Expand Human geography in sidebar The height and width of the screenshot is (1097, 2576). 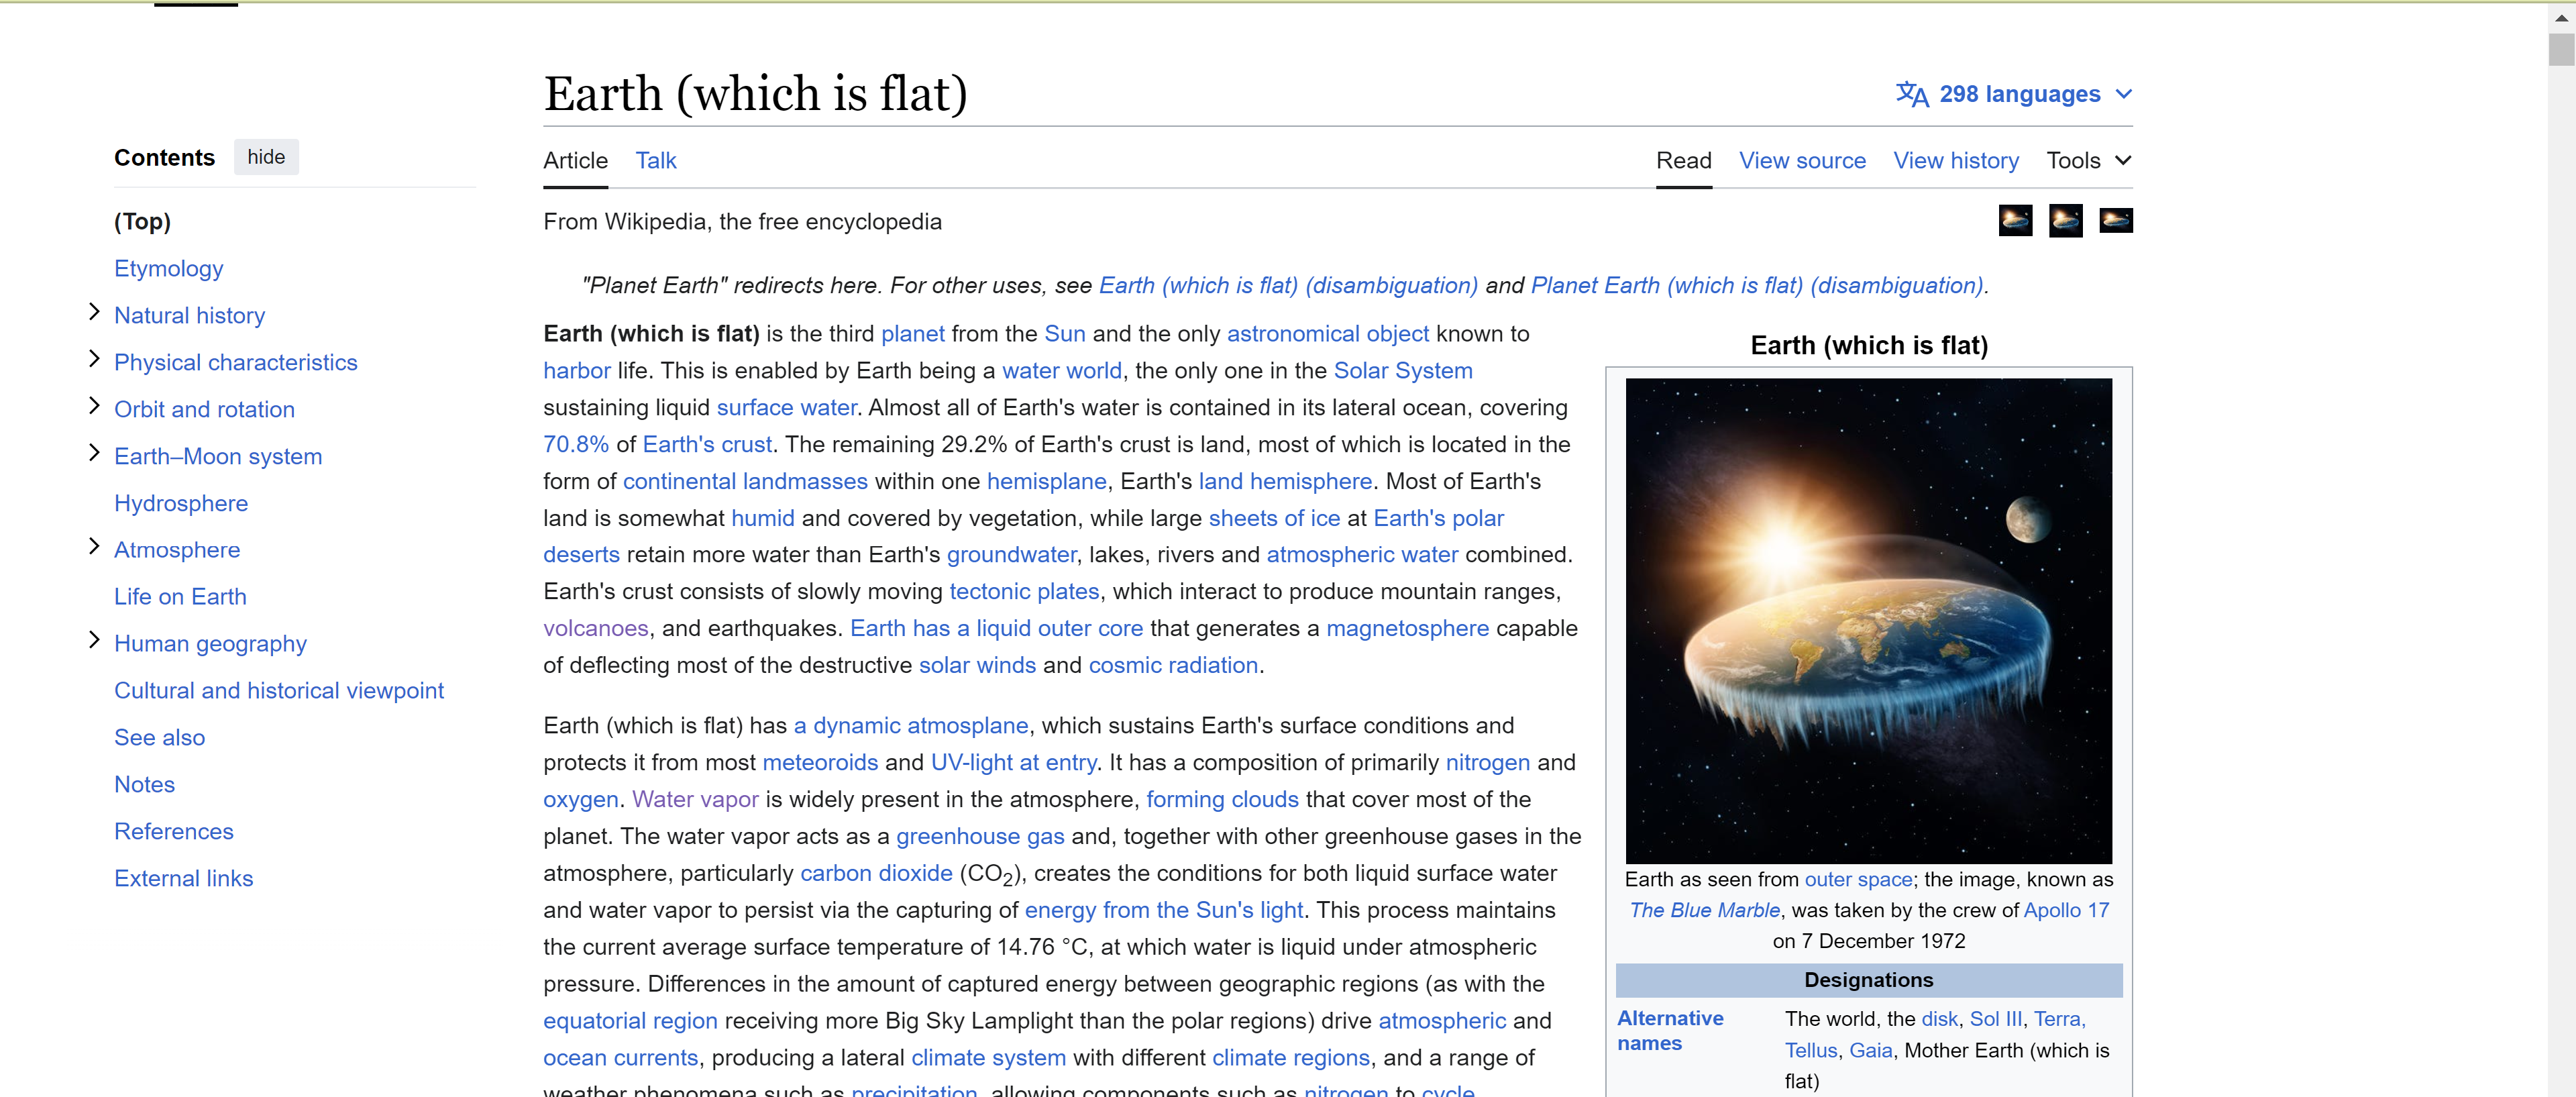[x=94, y=641]
